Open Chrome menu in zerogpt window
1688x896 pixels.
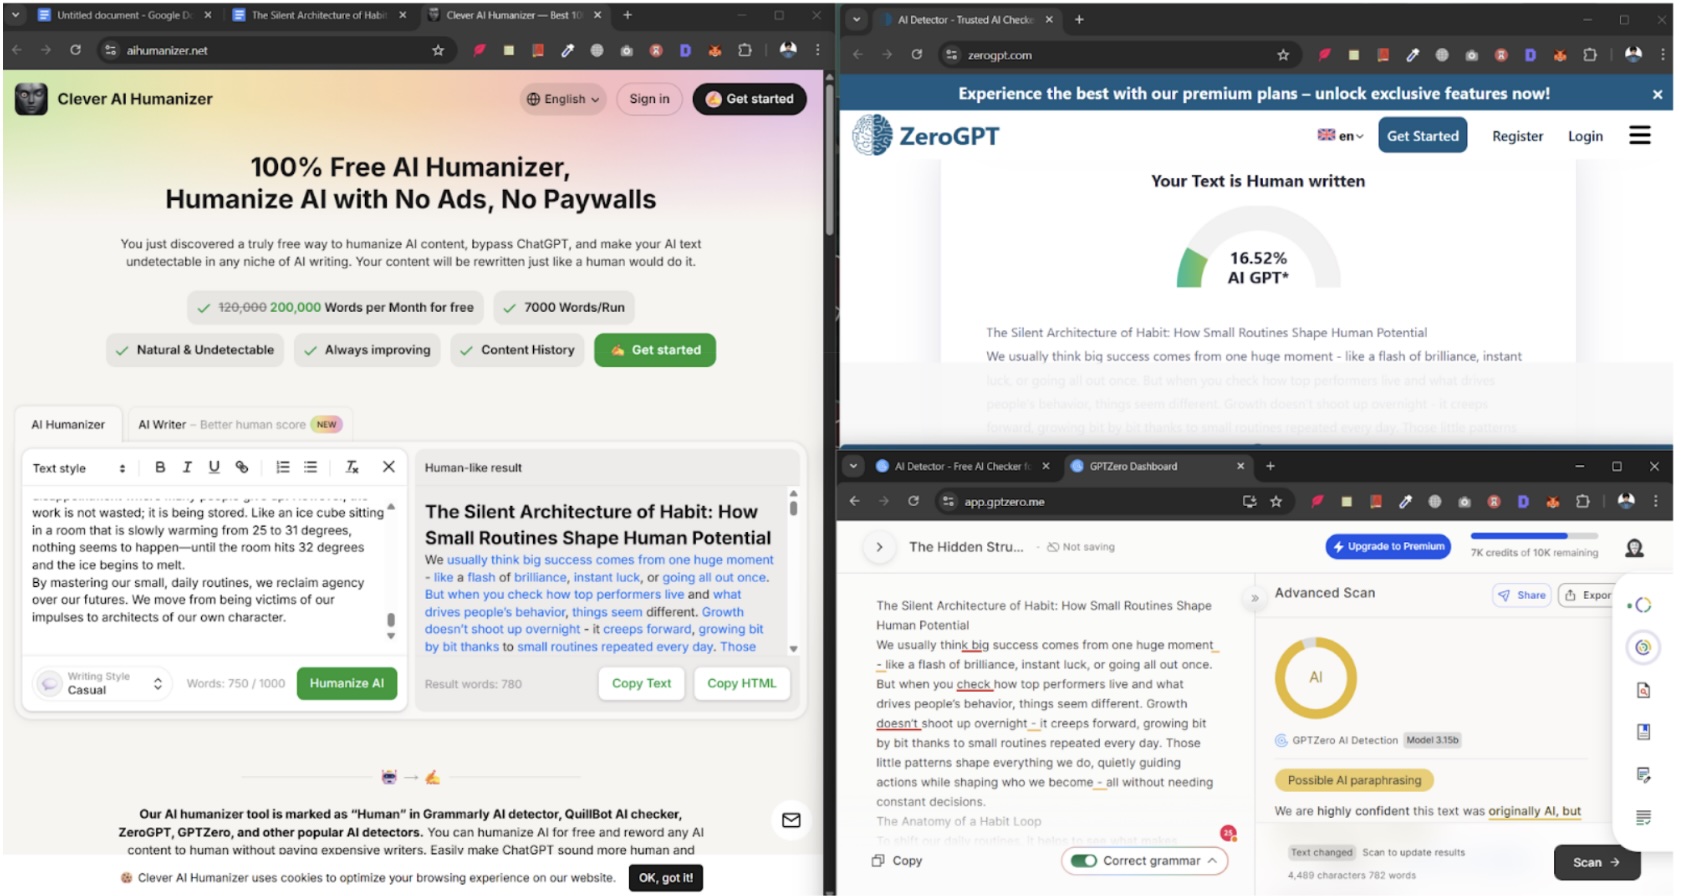(1661, 55)
